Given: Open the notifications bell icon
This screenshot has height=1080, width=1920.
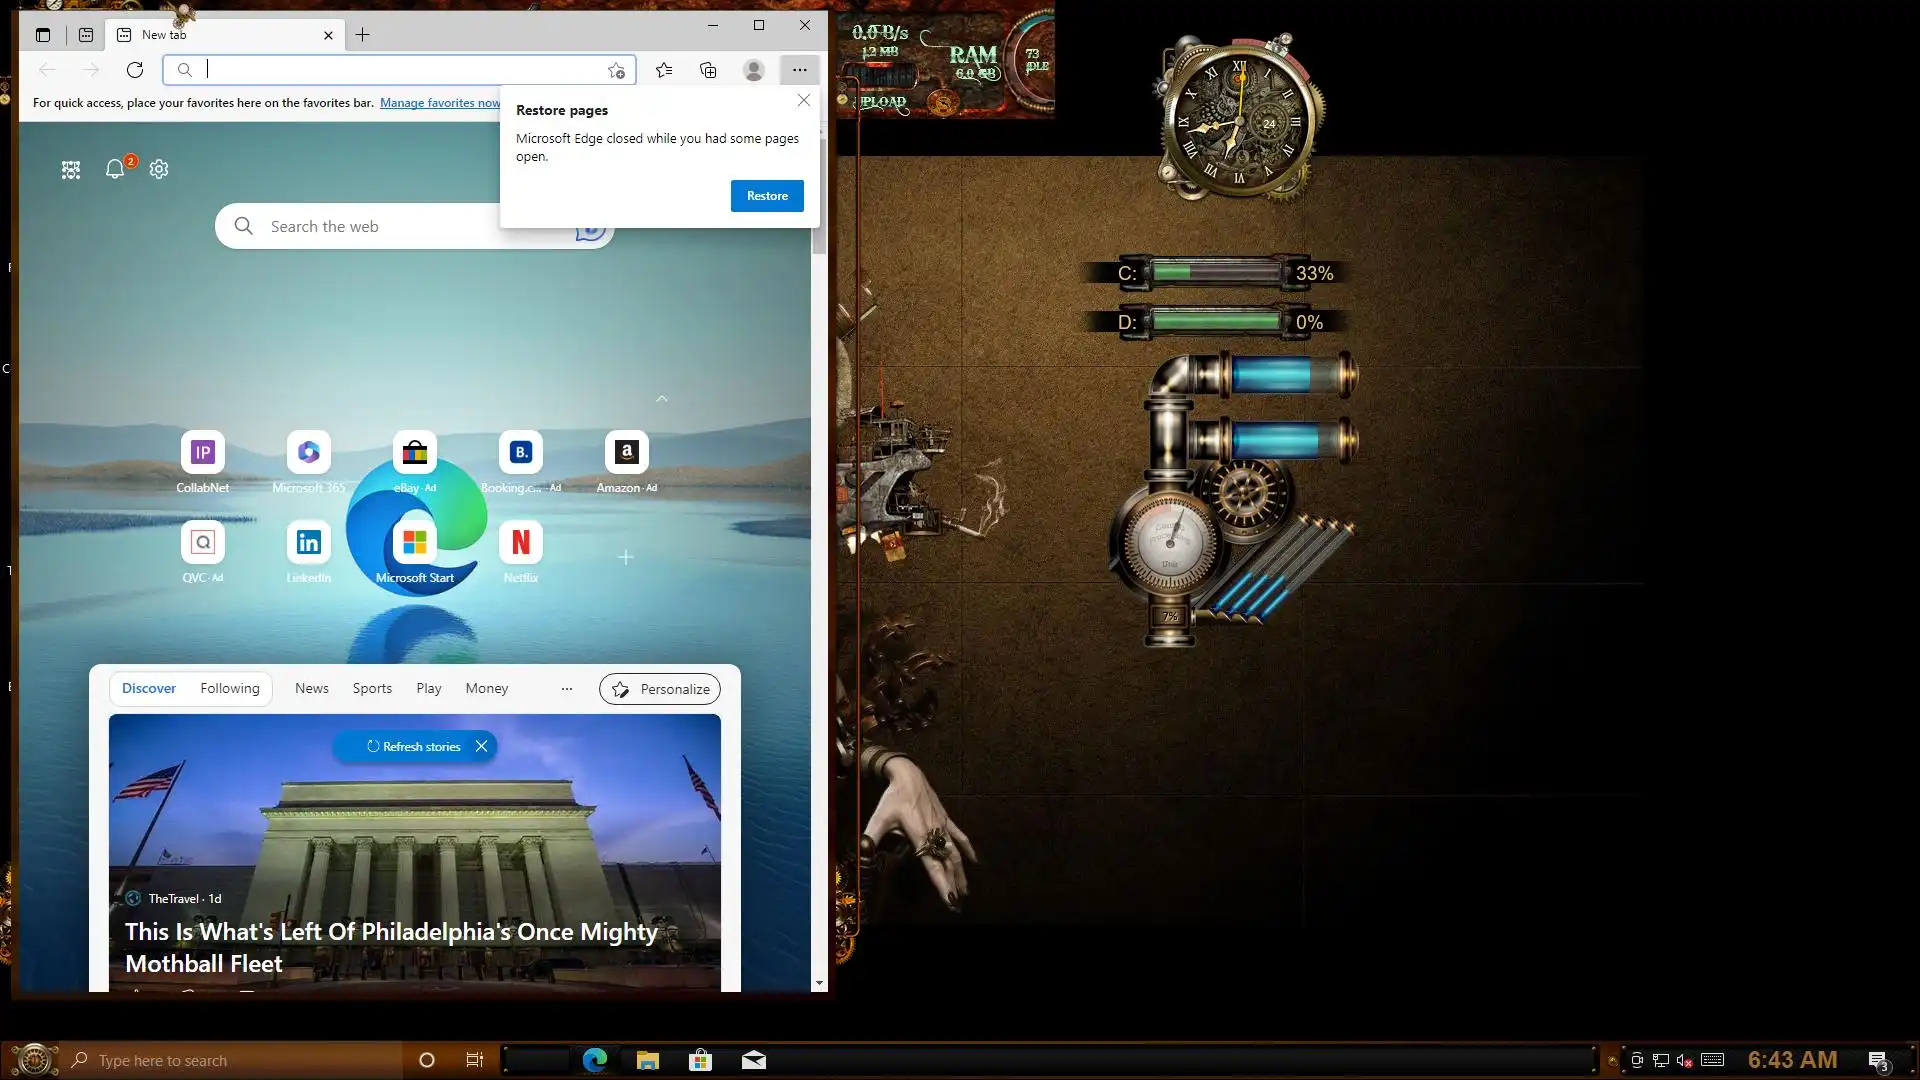Looking at the screenshot, I should tap(115, 169).
